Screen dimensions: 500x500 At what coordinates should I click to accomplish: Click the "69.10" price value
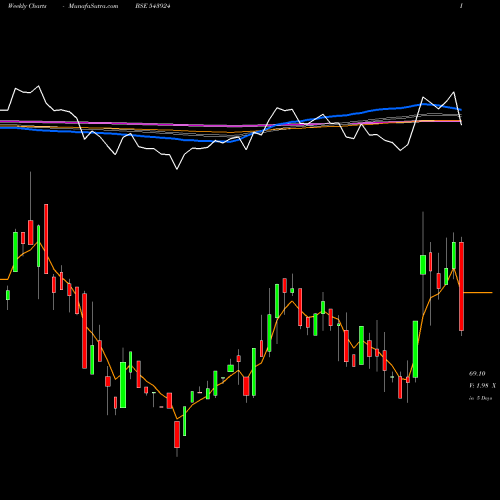click(477, 374)
